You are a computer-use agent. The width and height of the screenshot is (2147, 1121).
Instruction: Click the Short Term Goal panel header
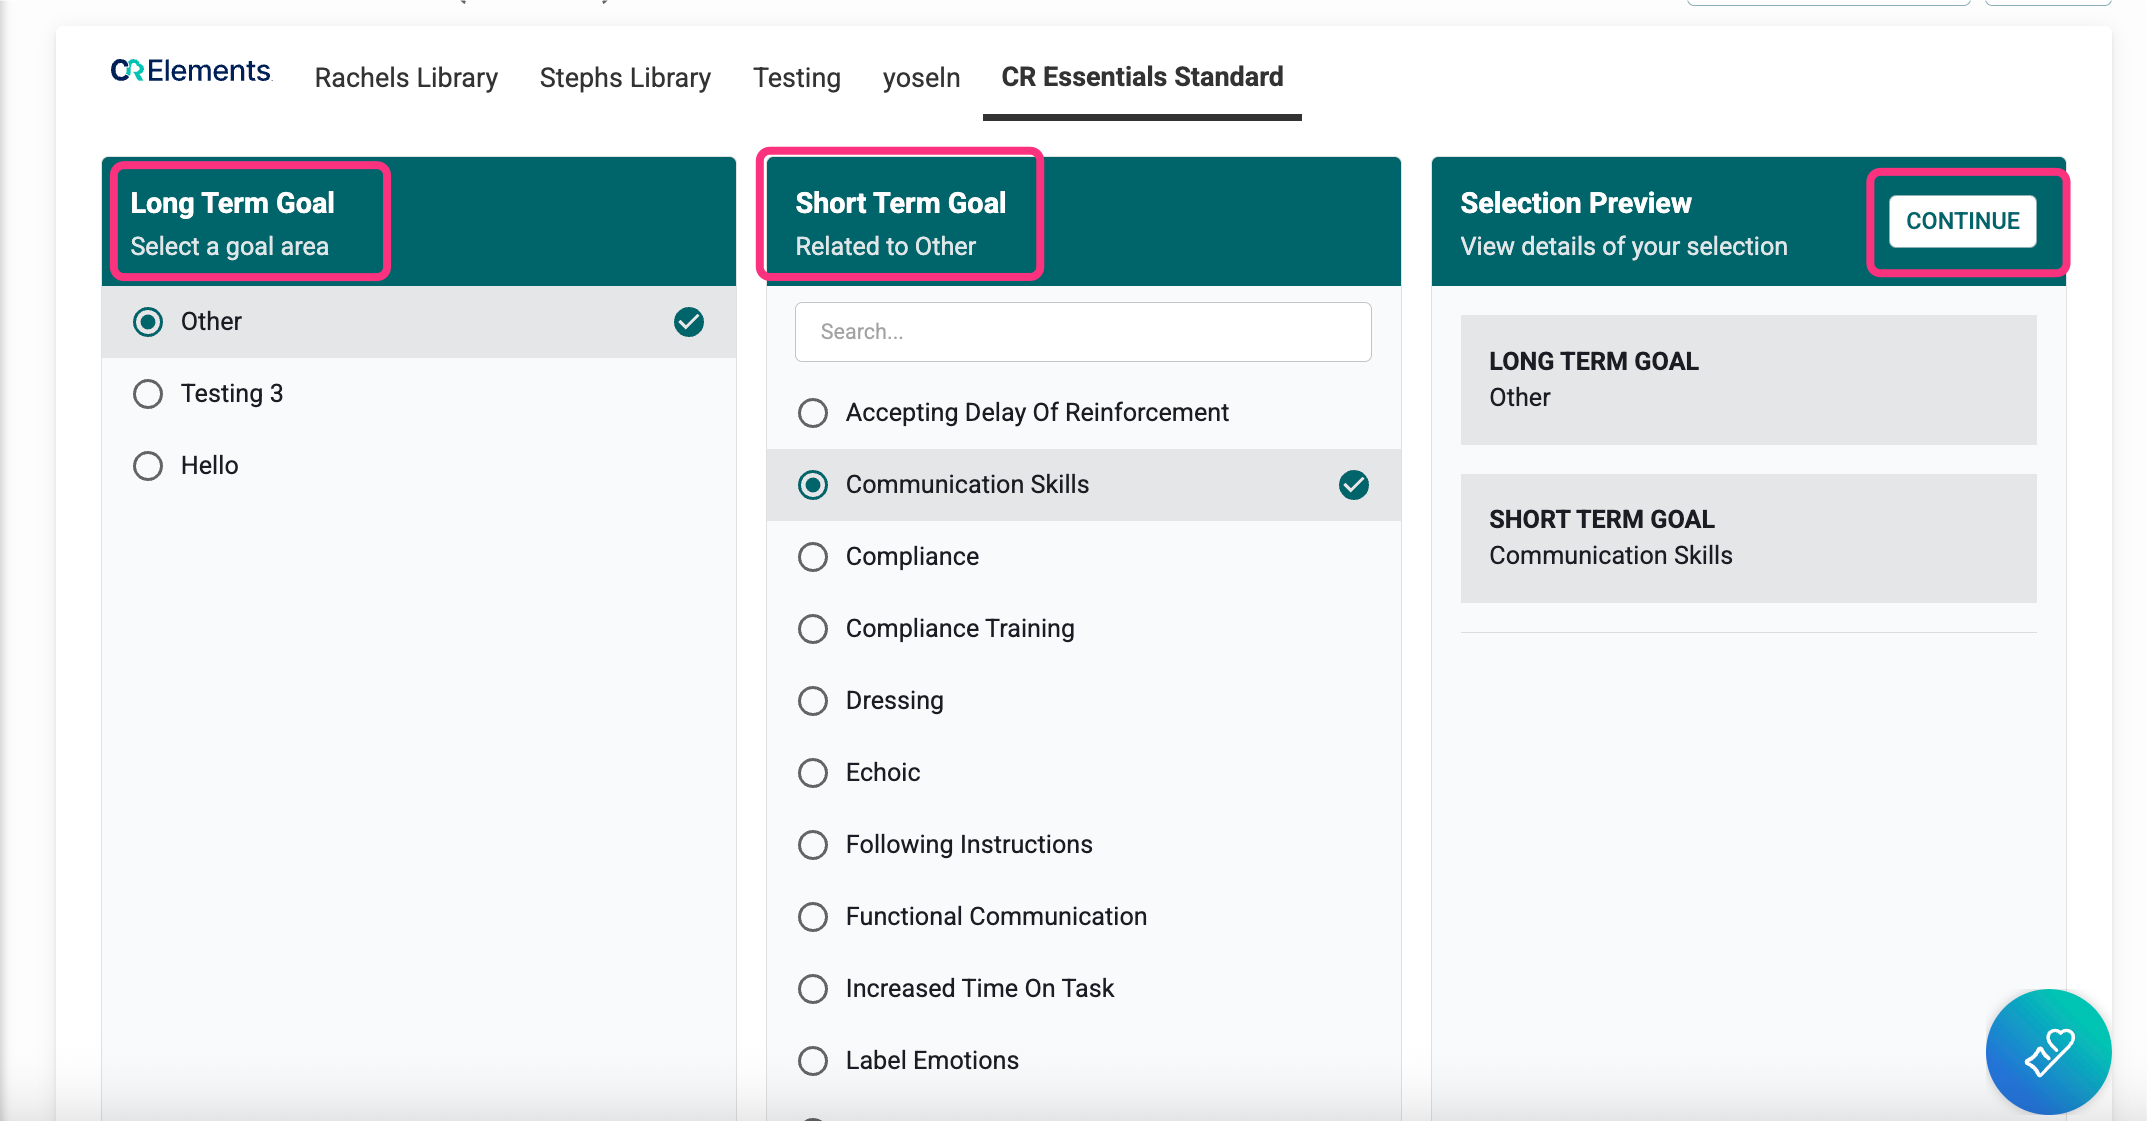click(1083, 221)
